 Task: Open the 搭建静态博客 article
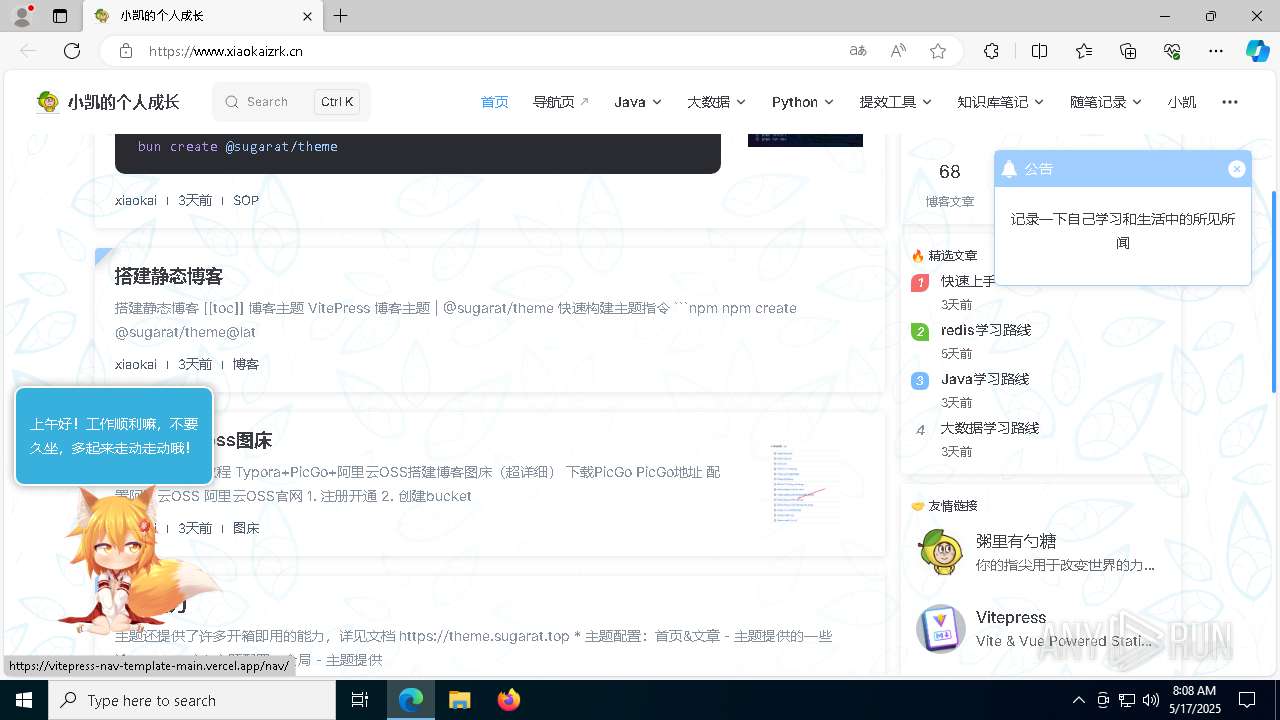coord(169,276)
